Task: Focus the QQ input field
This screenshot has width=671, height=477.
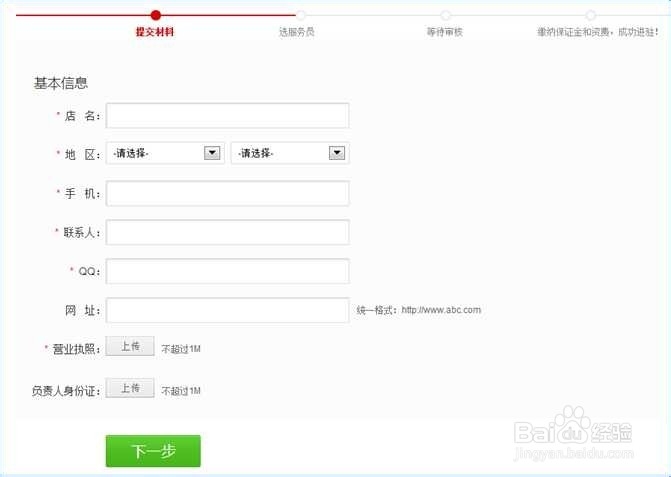Action: (x=227, y=271)
